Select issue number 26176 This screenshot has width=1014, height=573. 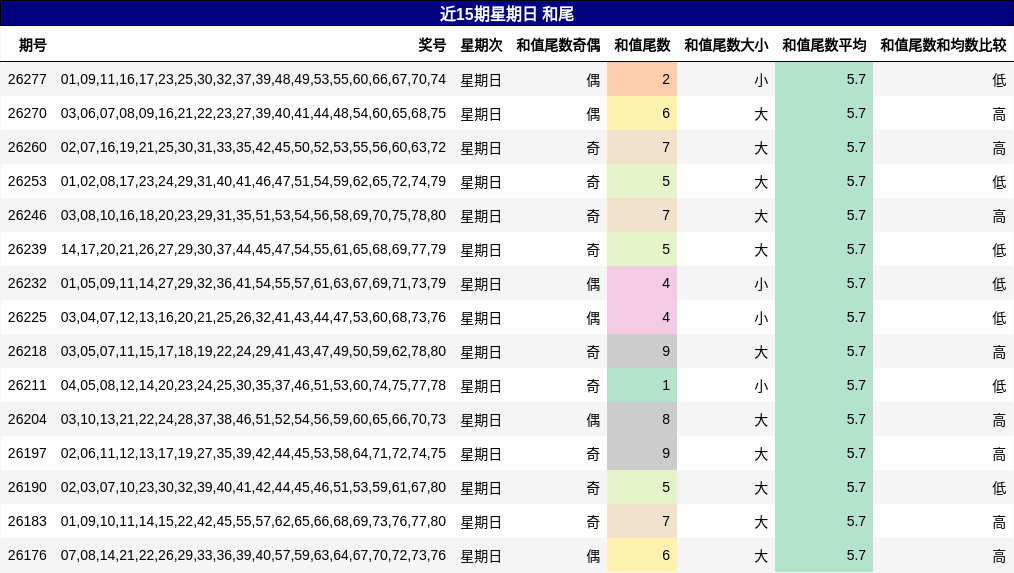tap(27, 556)
